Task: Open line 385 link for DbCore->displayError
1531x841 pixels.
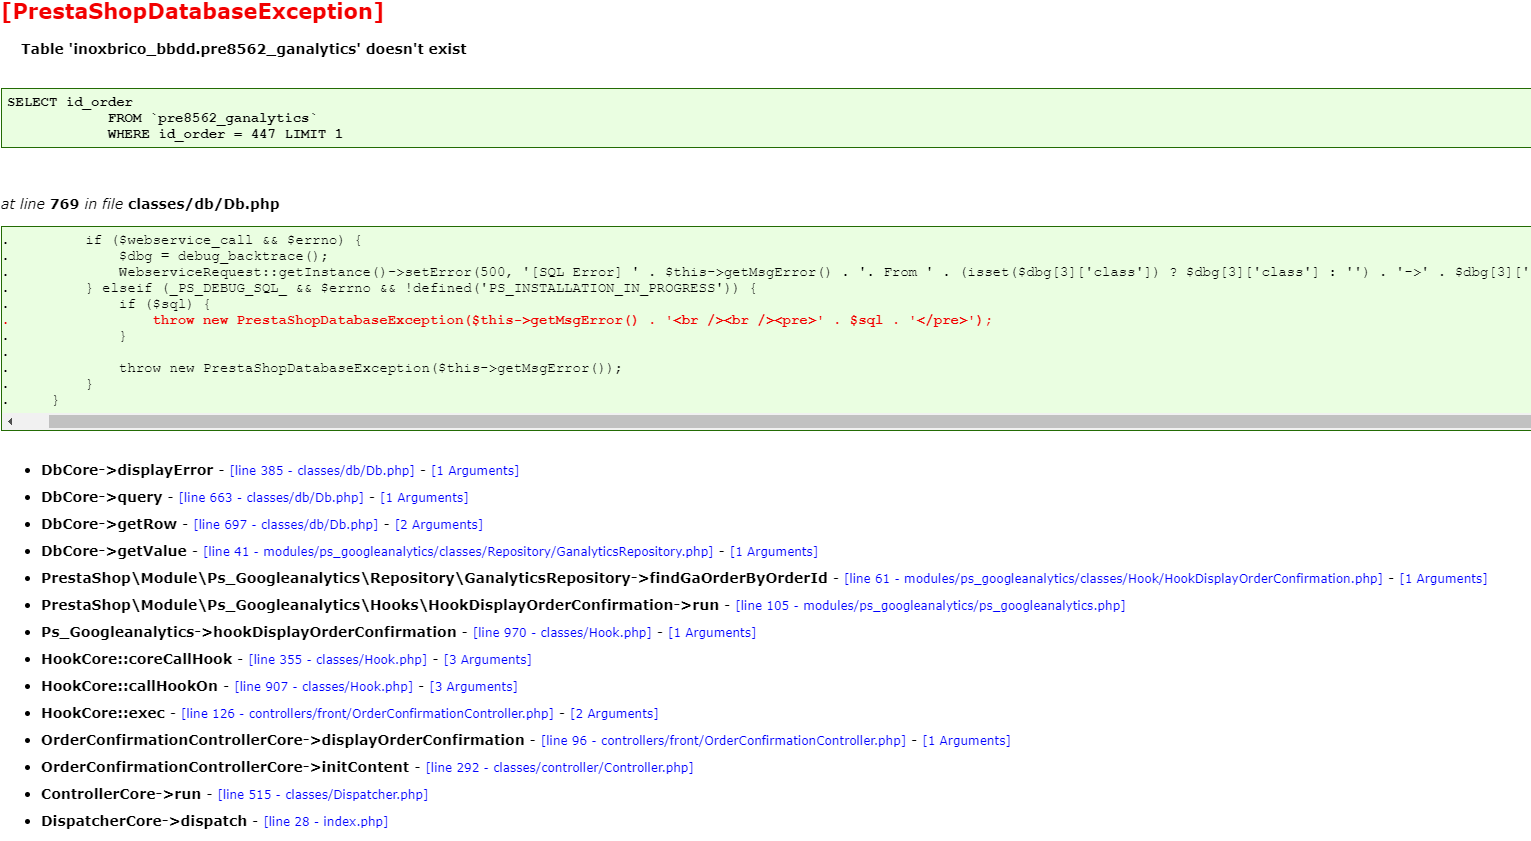Action: coord(322,471)
